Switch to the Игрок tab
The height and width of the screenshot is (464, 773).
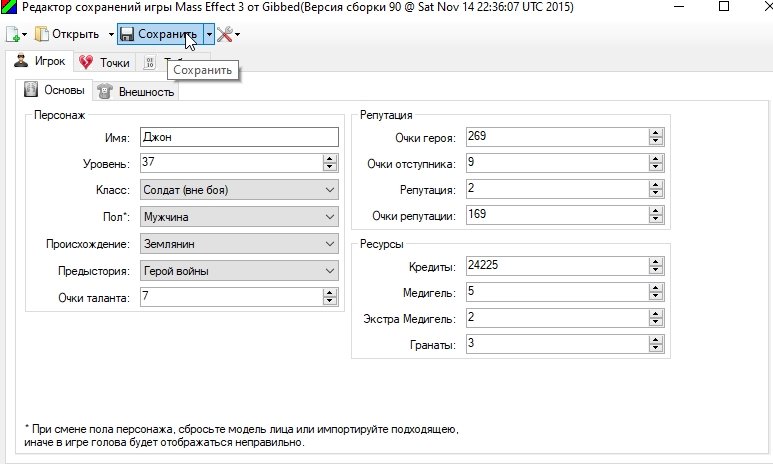click(40, 61)
